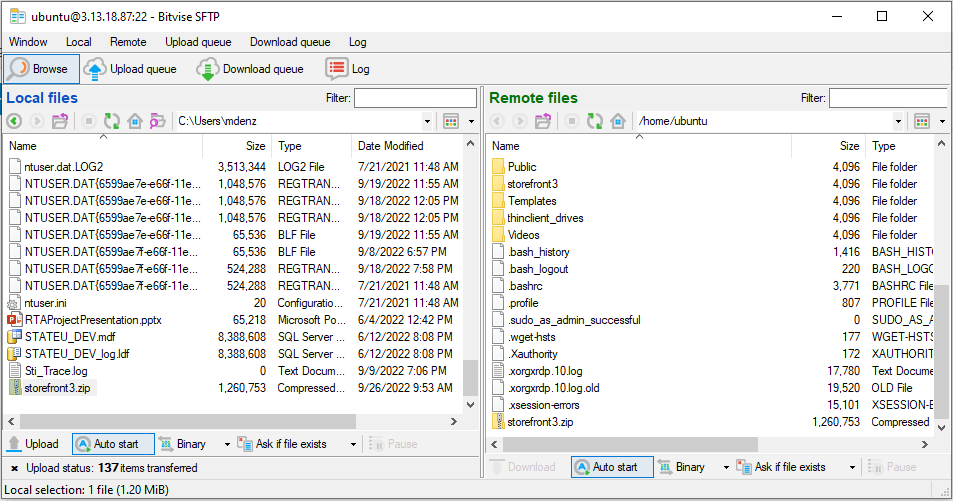Open the Window menu

pos(28,42)
